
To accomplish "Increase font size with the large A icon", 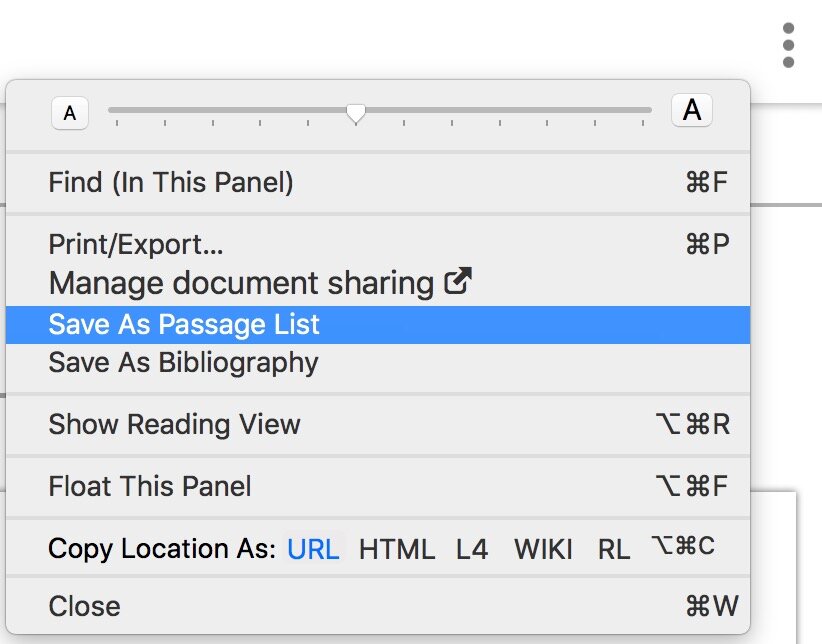I will click(690, 112).
